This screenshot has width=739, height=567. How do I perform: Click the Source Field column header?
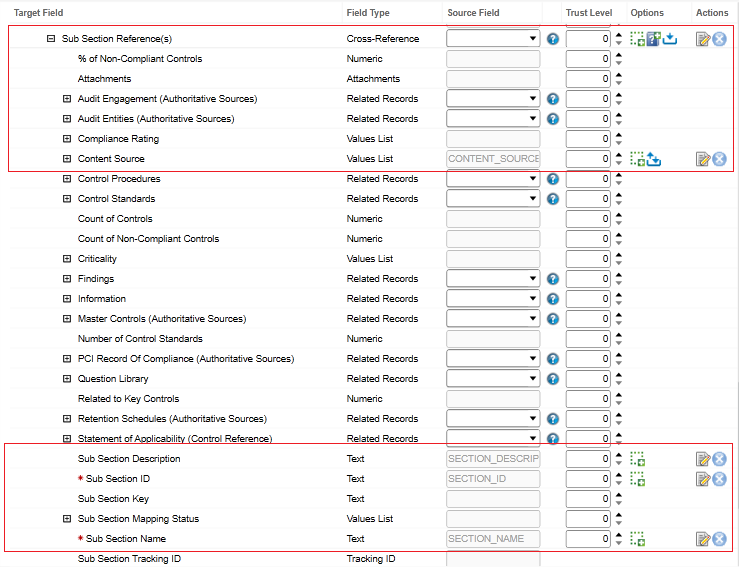473,13
